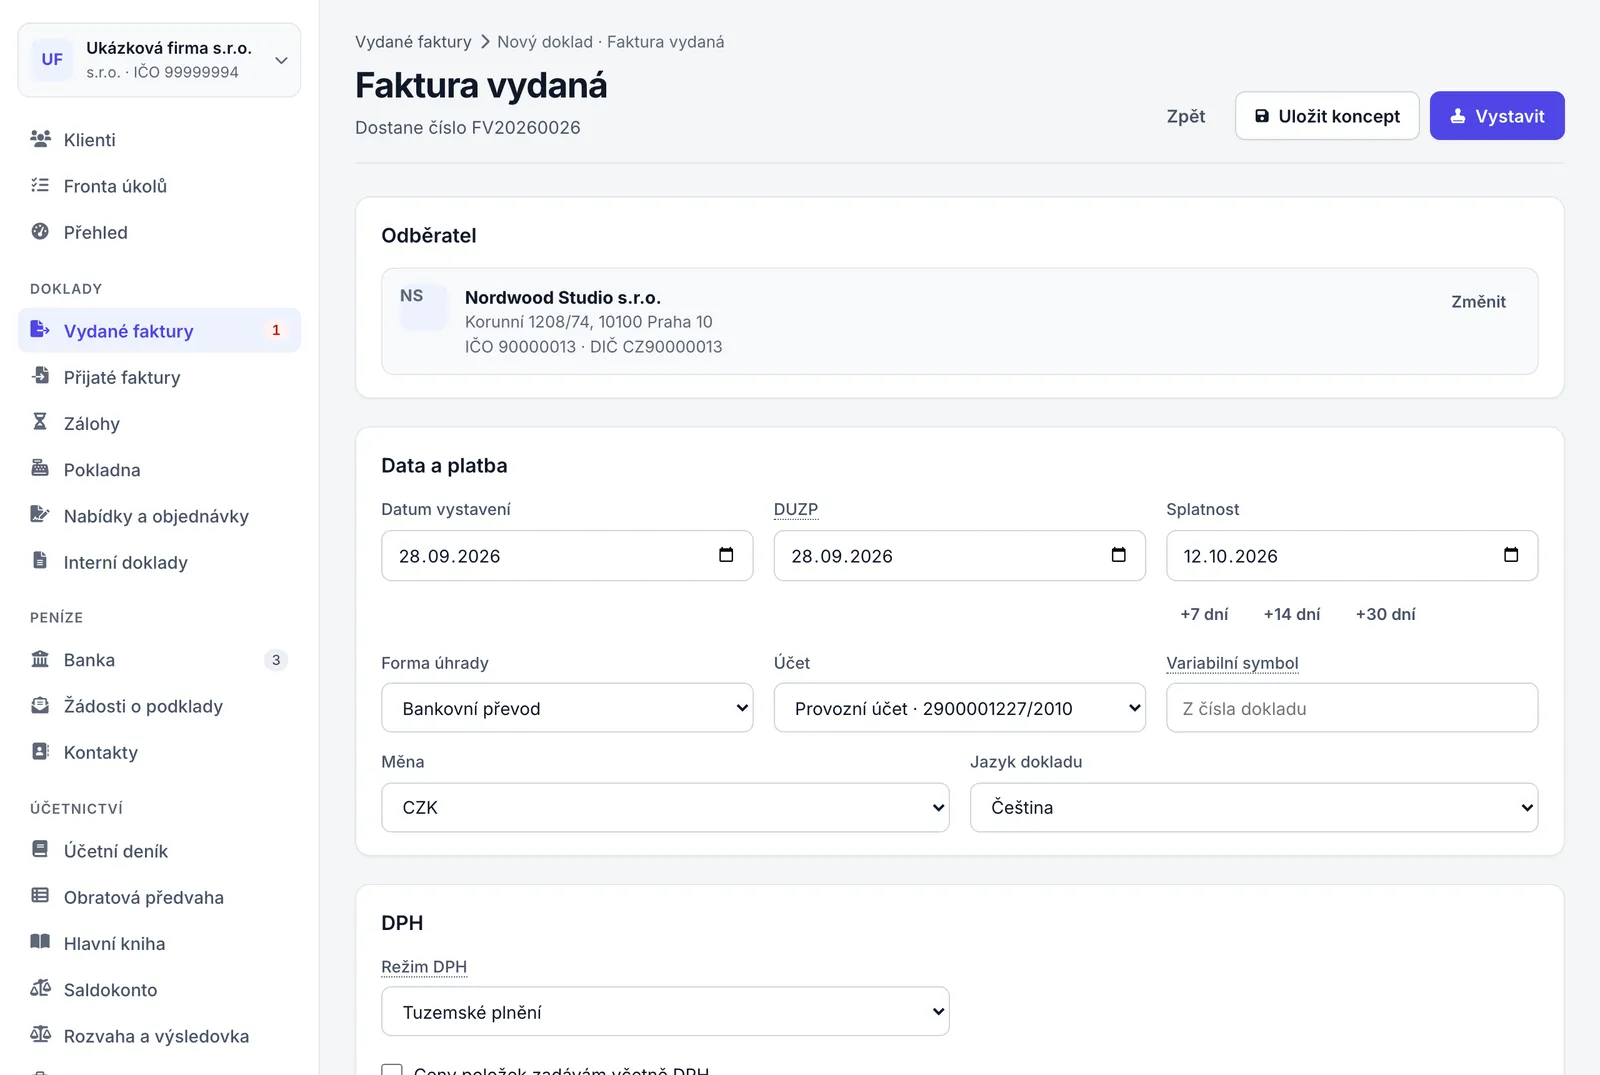Open calendar picker for Datum vystavení
This screenshot has width=1600, height=1075.
click(726, 555)
